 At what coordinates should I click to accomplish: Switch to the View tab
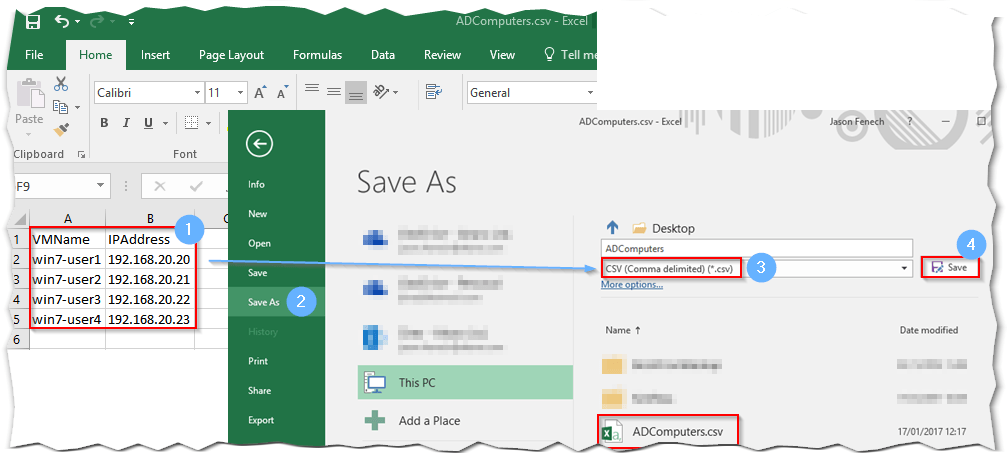pyautogui.click(x=502, y=55)
